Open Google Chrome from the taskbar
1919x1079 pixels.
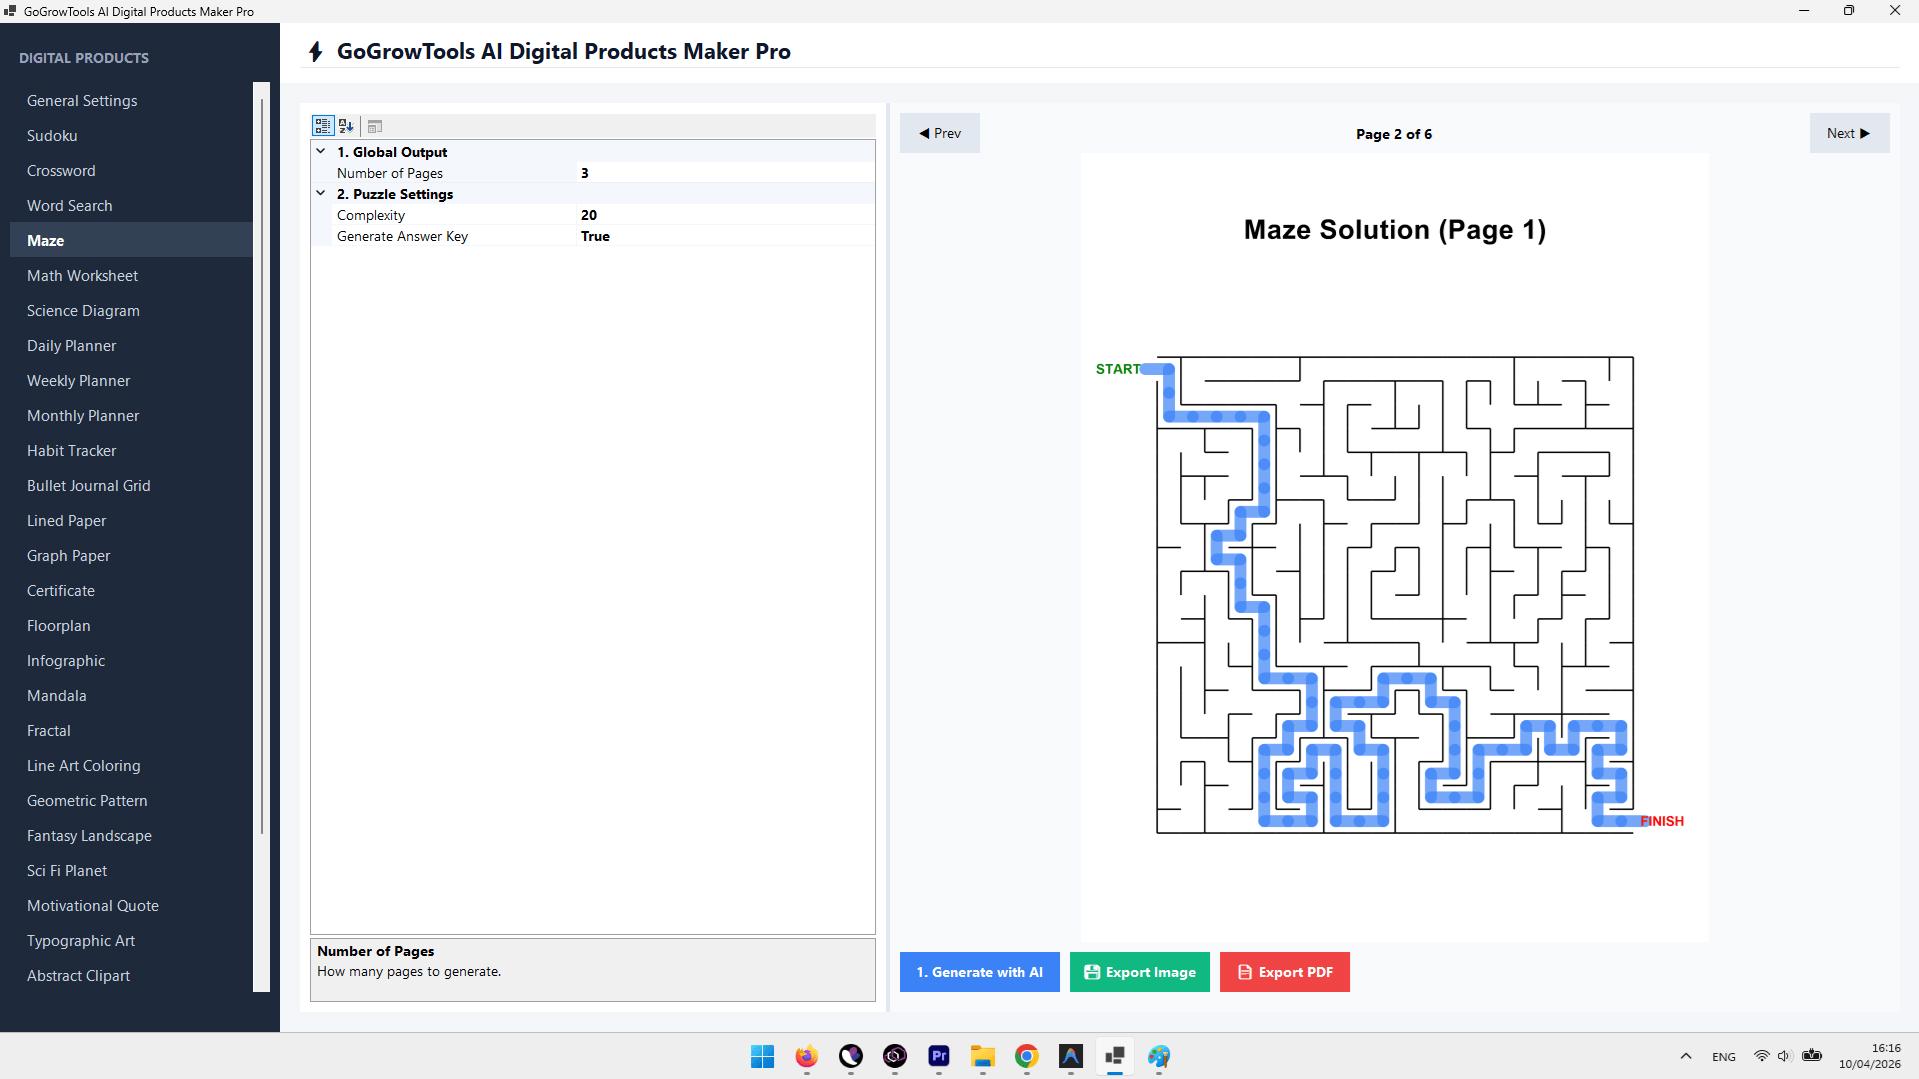(x=1026, y=1056)
